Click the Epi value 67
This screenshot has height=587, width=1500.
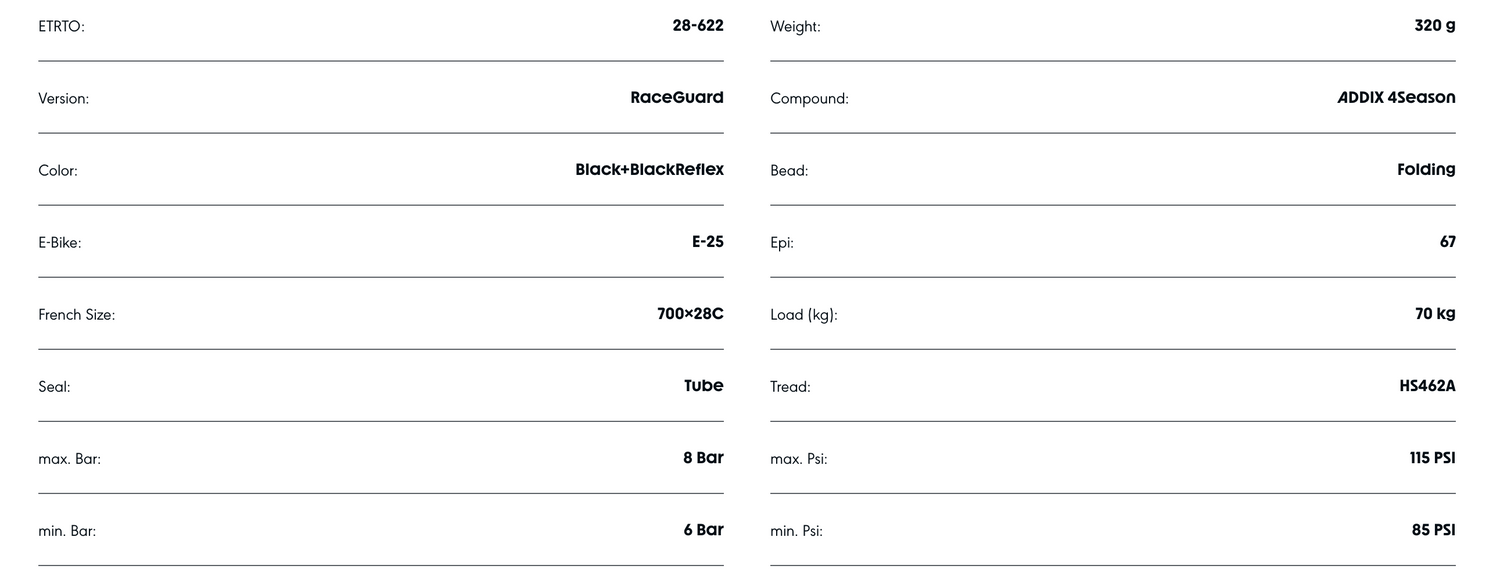click(x=1447, y=242)
